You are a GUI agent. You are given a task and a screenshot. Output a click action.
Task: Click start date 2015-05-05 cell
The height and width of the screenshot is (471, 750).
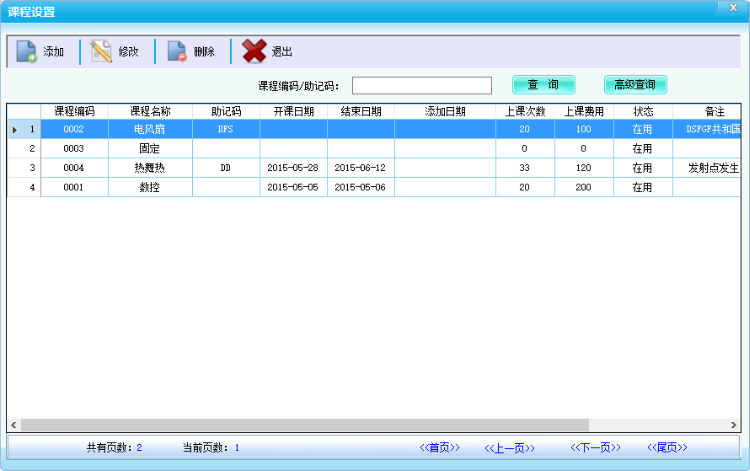coord(294,187)
